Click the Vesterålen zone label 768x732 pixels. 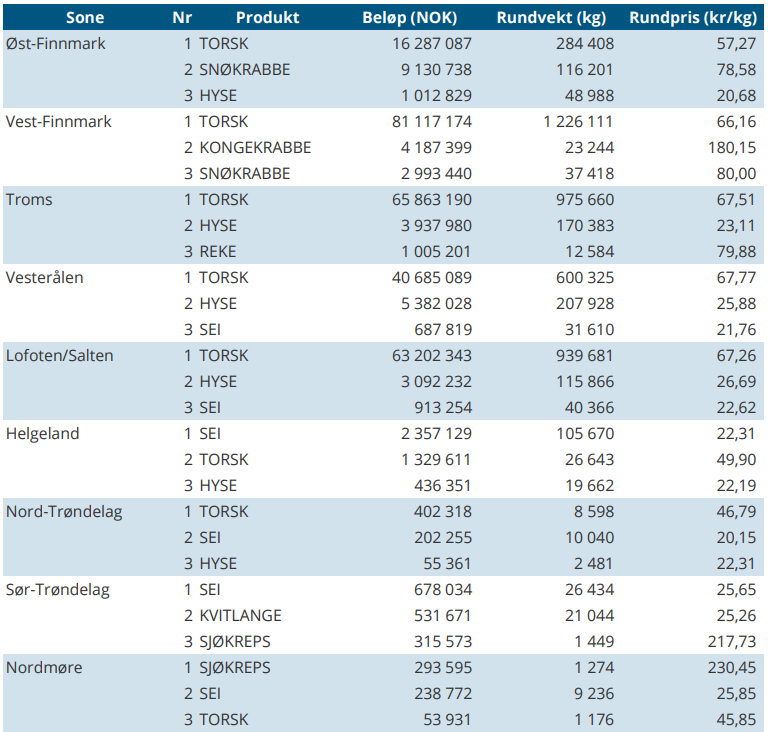point(45,278)
